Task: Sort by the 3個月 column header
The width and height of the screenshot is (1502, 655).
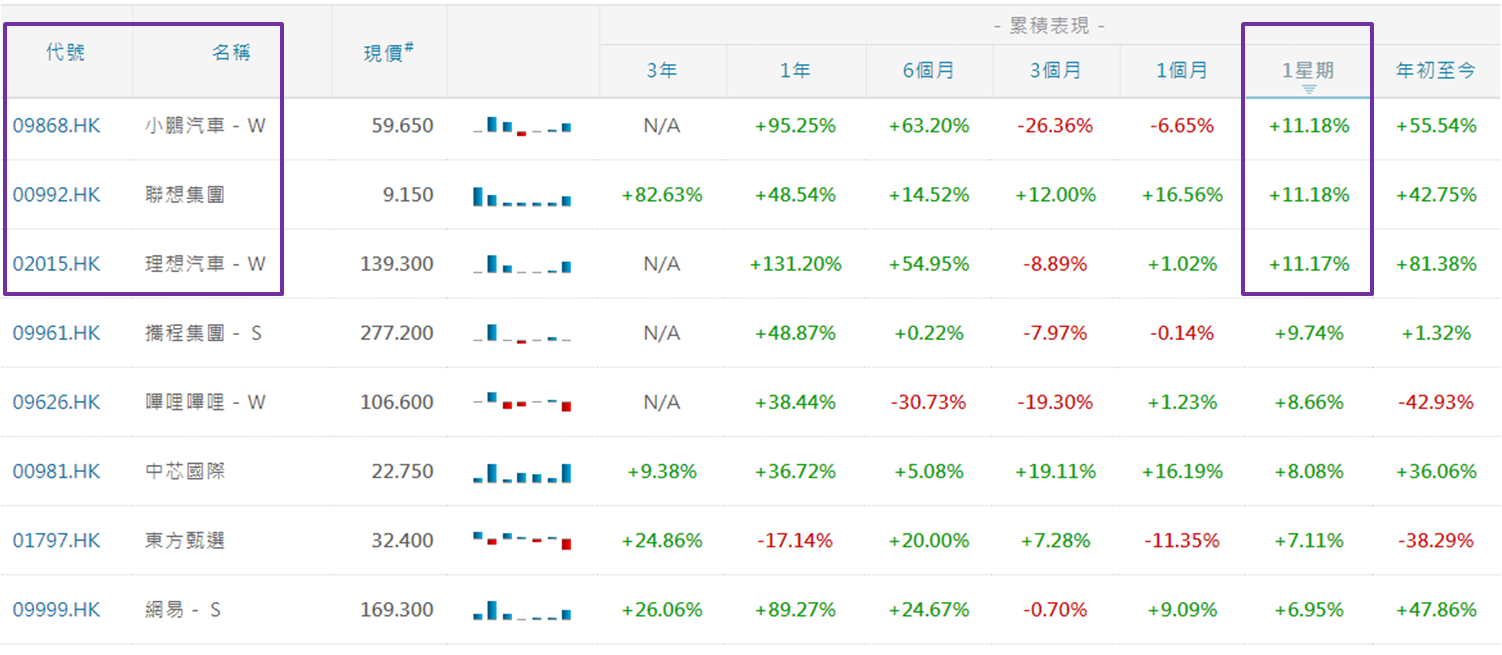Action: pos(1056,71)
